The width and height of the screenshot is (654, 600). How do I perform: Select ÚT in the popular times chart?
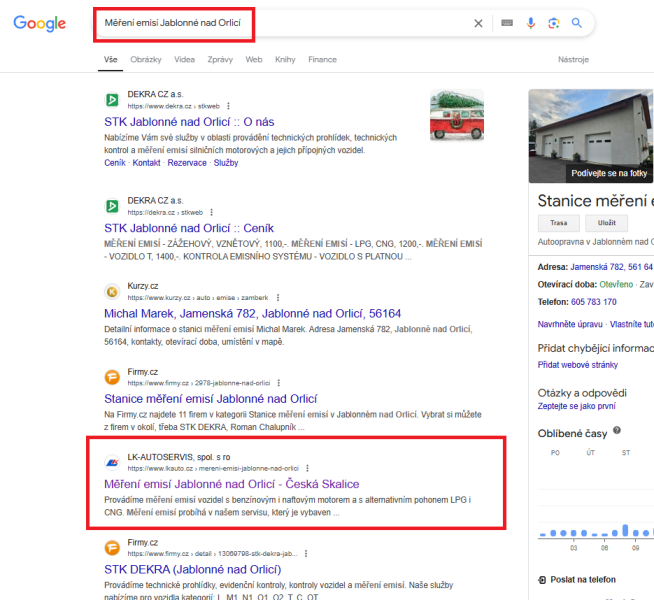[591, 453]
